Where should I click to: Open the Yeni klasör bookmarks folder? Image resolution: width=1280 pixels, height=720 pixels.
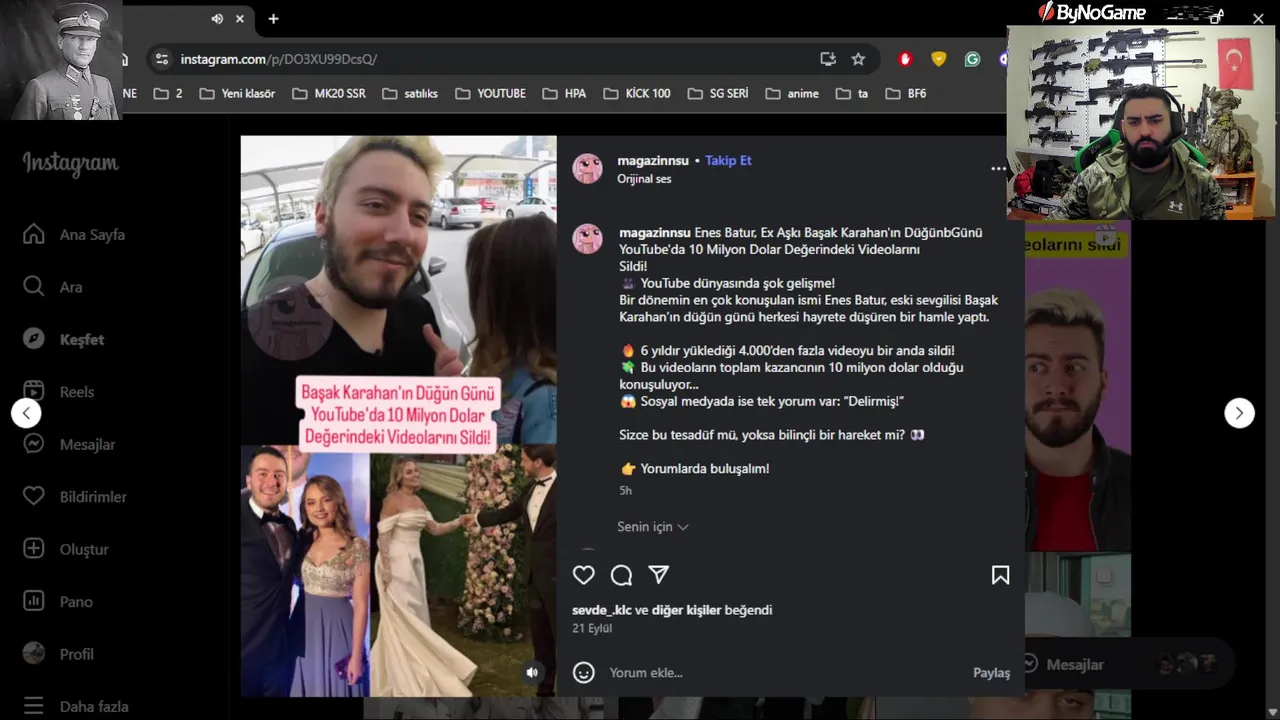click(237, 93)
